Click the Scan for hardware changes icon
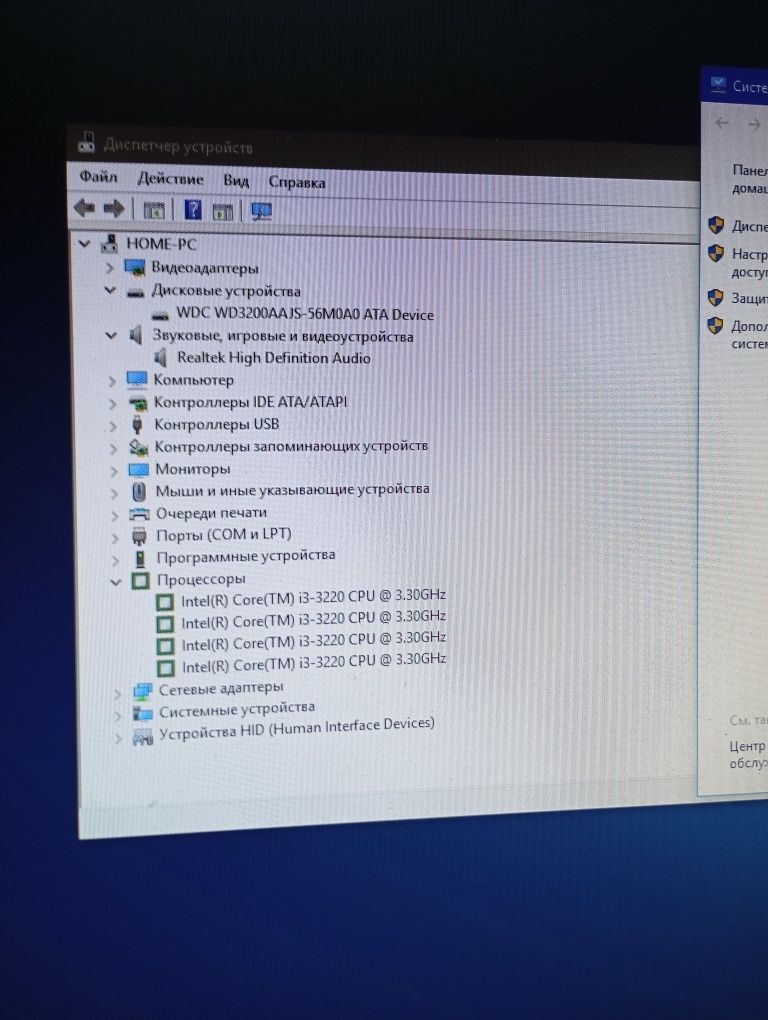The image size is (768, 1020). point(261,211)
